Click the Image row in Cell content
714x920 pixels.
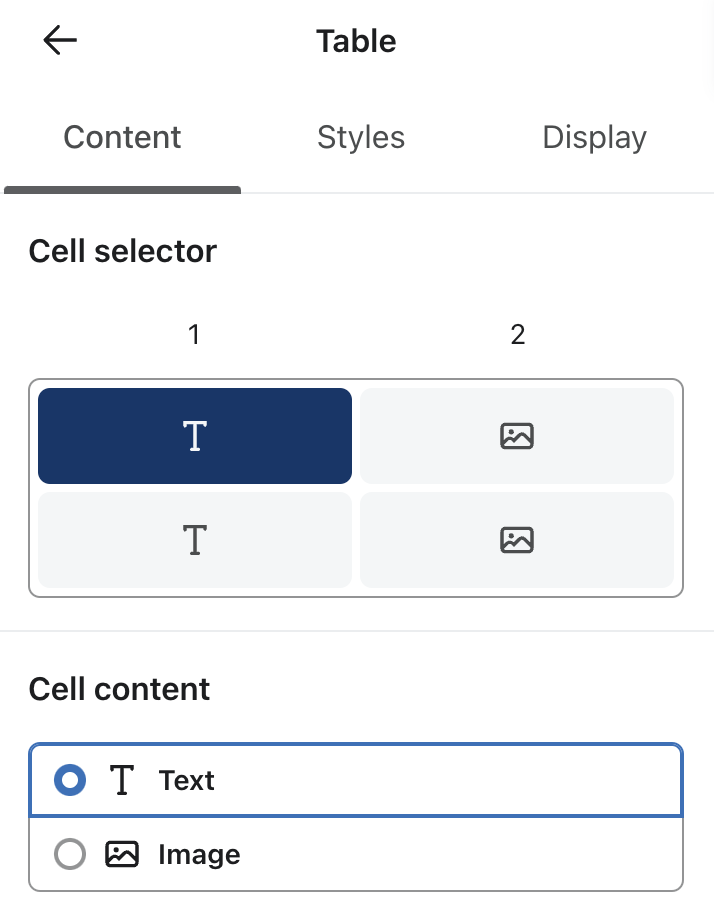356,854
